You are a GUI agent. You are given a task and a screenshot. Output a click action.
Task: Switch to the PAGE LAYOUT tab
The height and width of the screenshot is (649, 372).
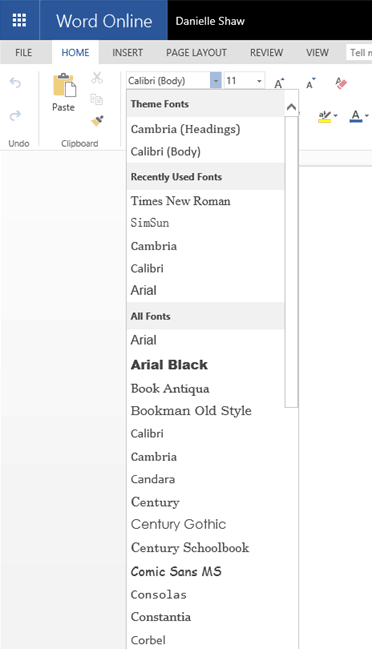[196, 53]
